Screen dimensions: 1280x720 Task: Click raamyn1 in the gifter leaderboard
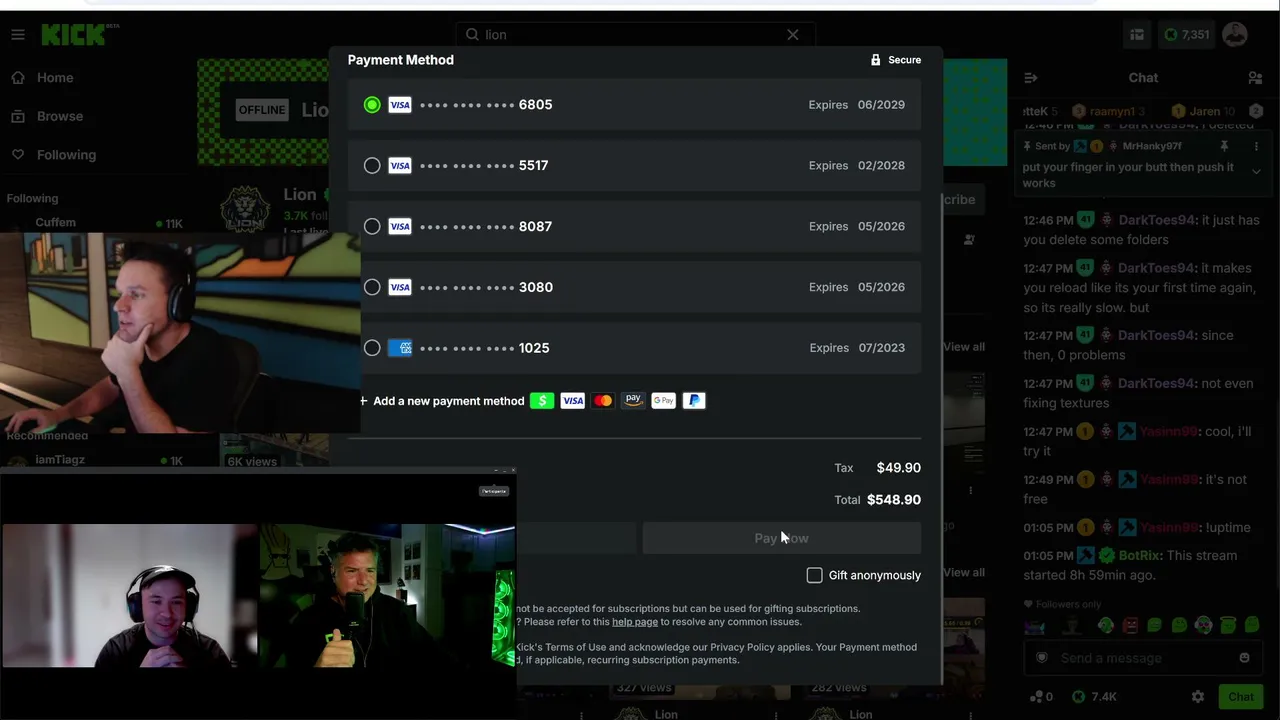point(1112,112)
